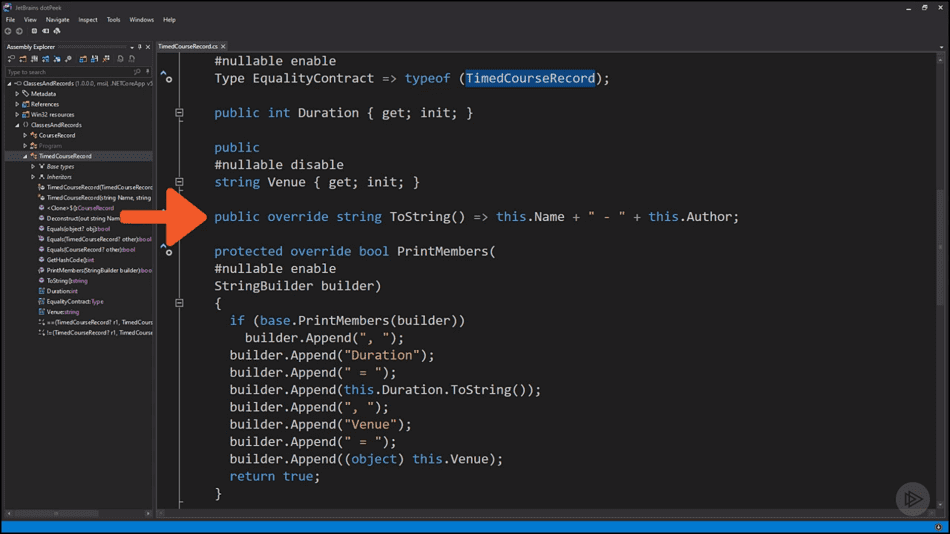Expand the CourseRecord class node
Screen dimensions: 950x534
(25, 135)
